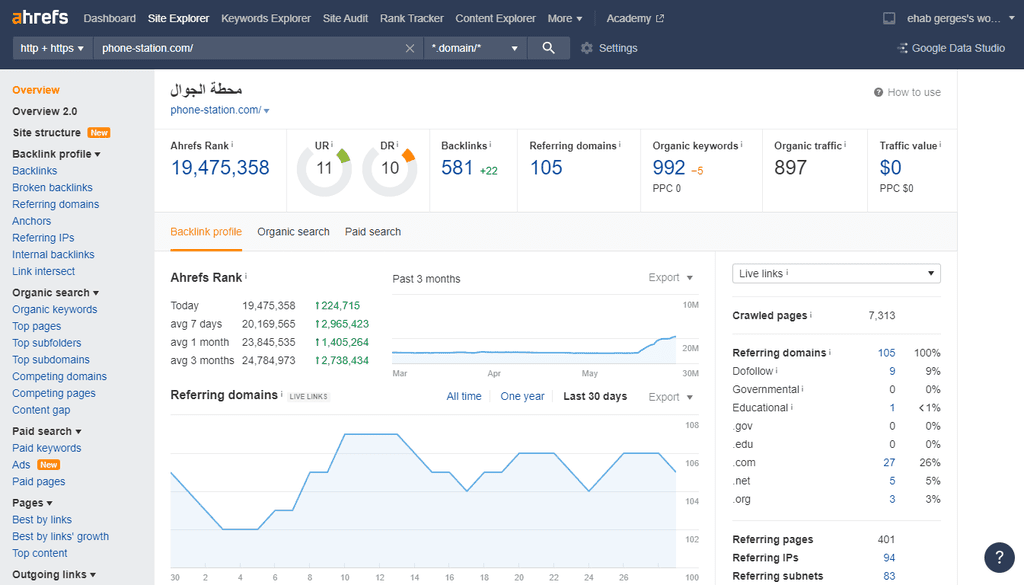The image size is (1024, 585).
Task: Open Anchors report
Action: 31,221
